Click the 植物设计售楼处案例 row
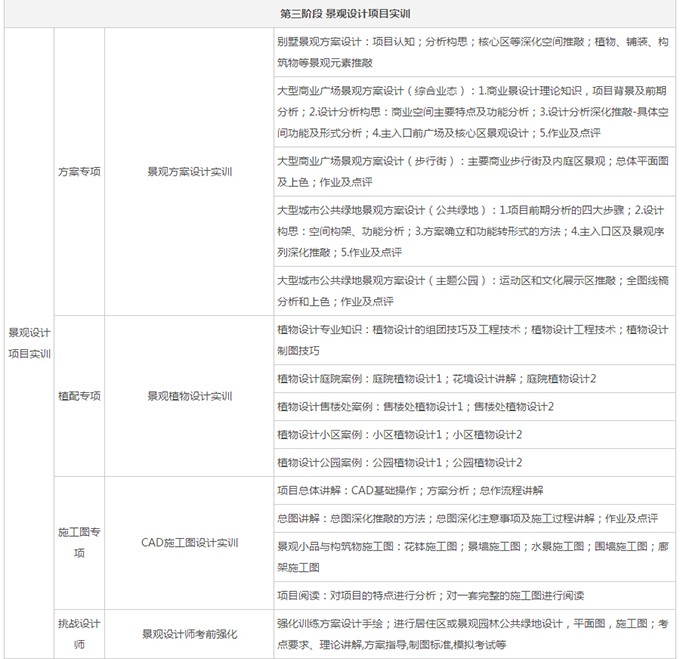680x659 pixels. [474, 406]
